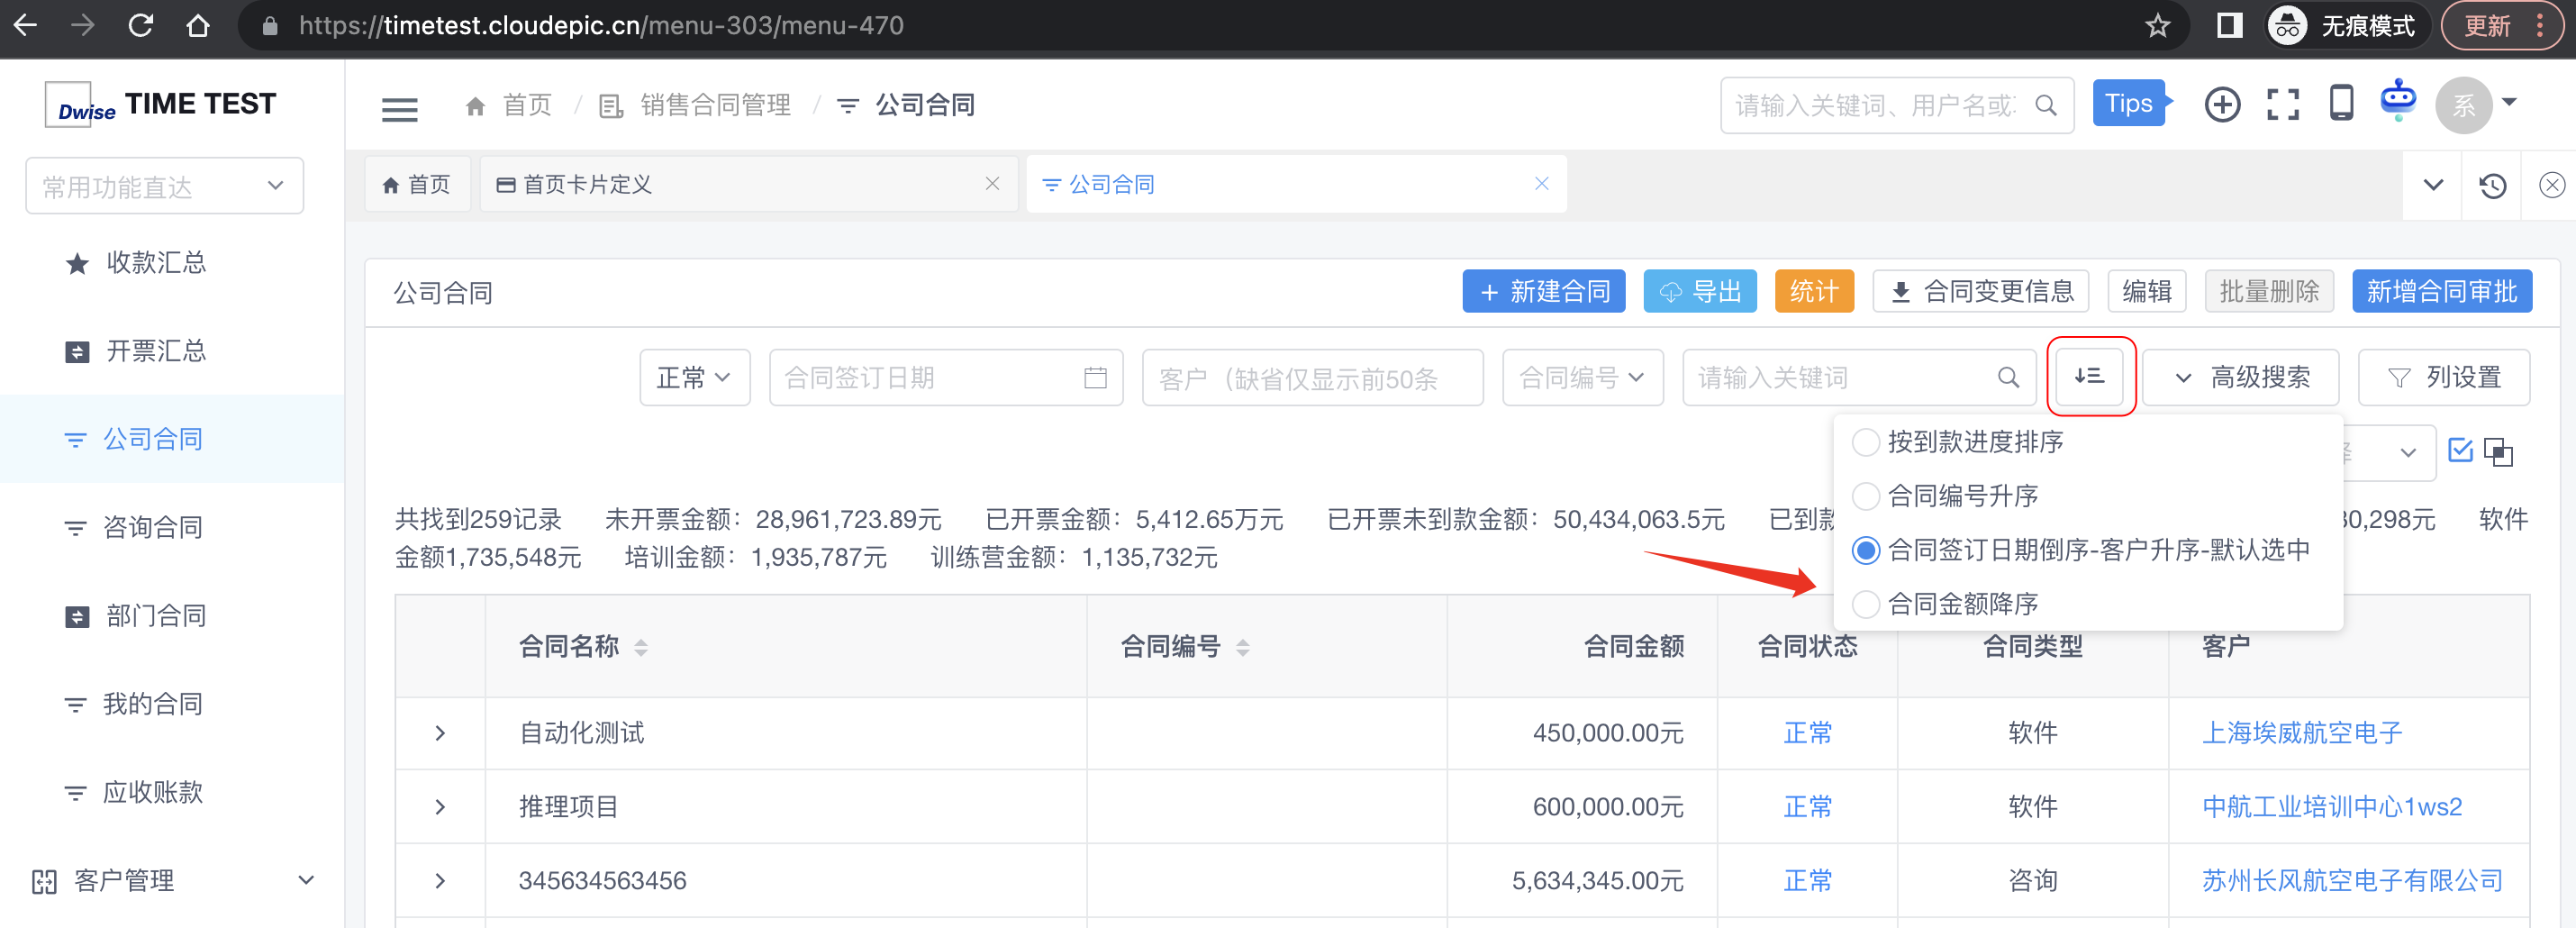Click the 新建合同 button
Screen dimensions: 2576x928
pyautogui.click(x=1543, y=292)
